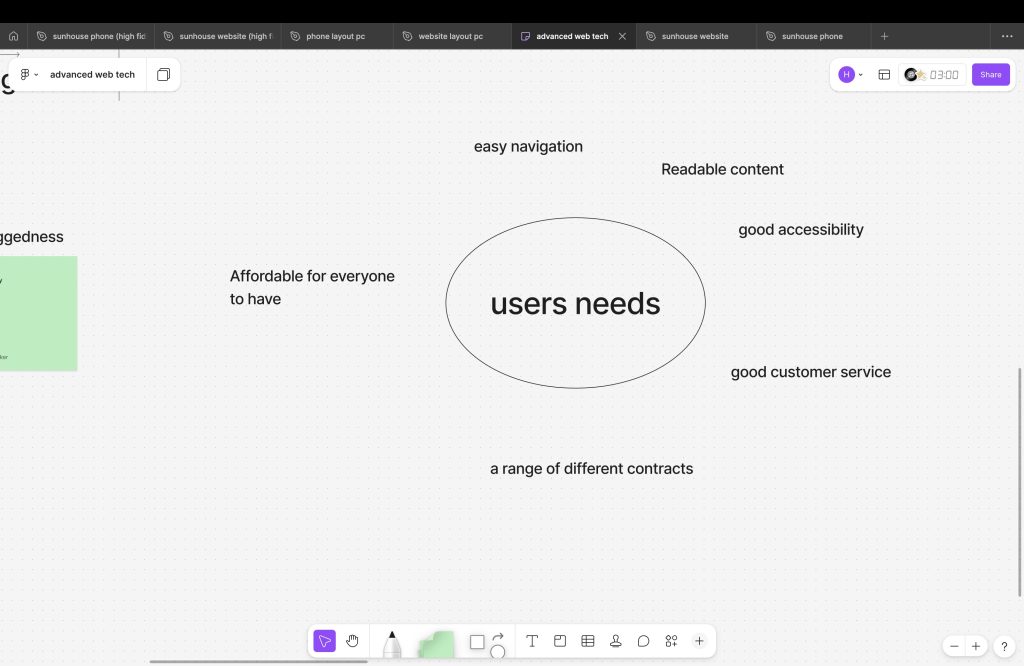Expand the user avatar H dropdown
This screenshot has width=1024, height=666.
(851, 75)
